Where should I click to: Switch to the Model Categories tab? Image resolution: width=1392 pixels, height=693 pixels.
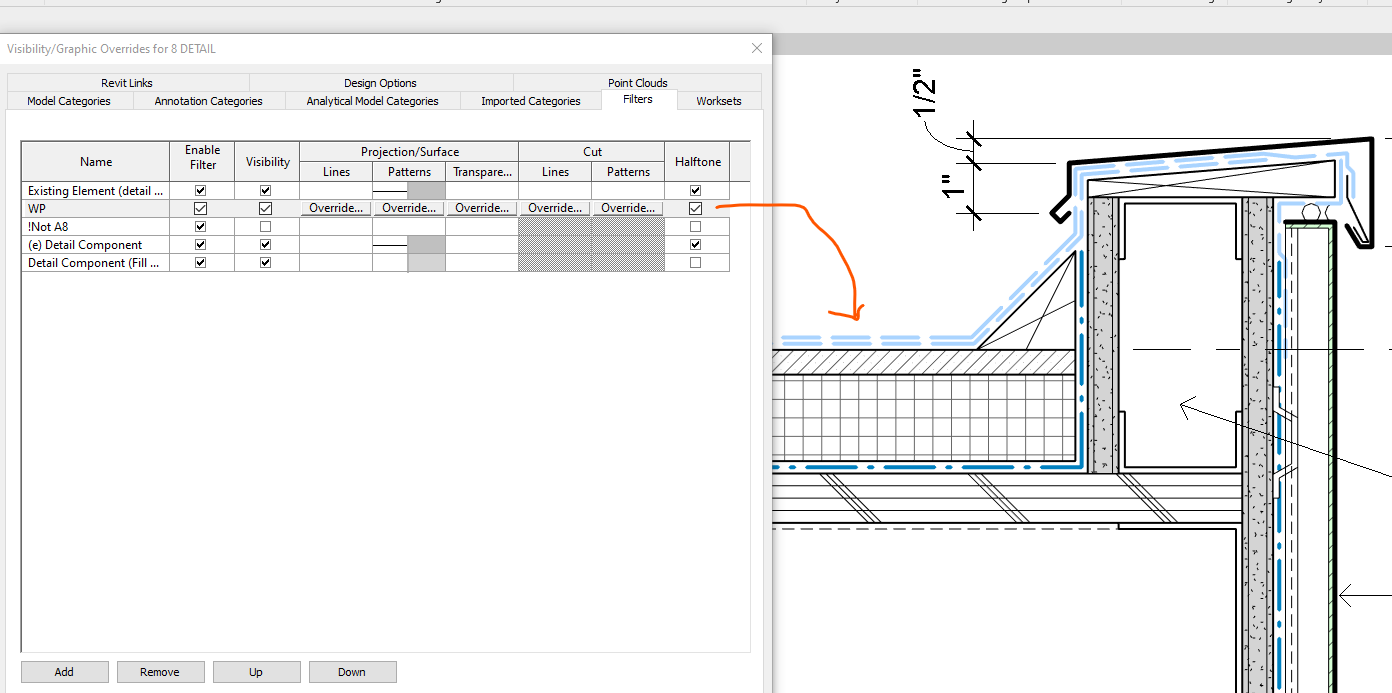pos(68,100)
